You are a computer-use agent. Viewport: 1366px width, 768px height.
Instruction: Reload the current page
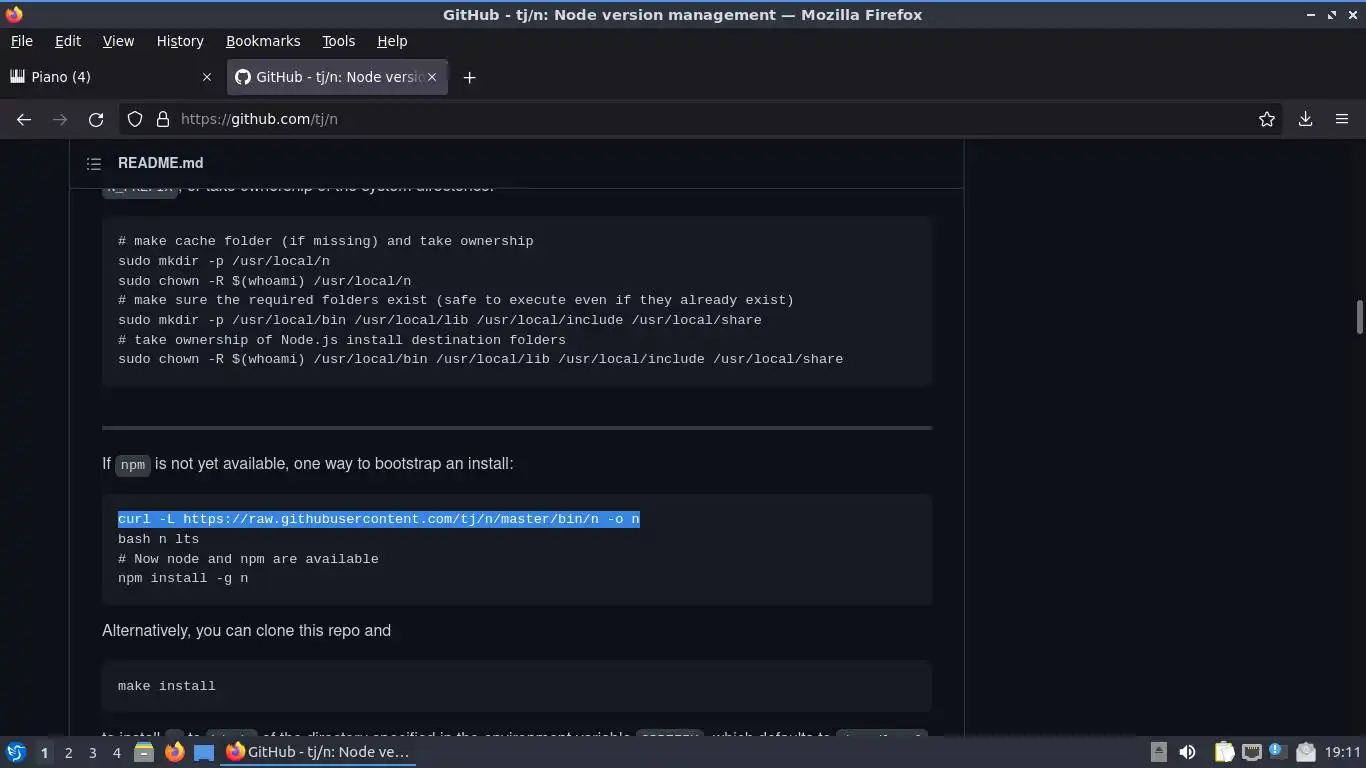[96, 119]
